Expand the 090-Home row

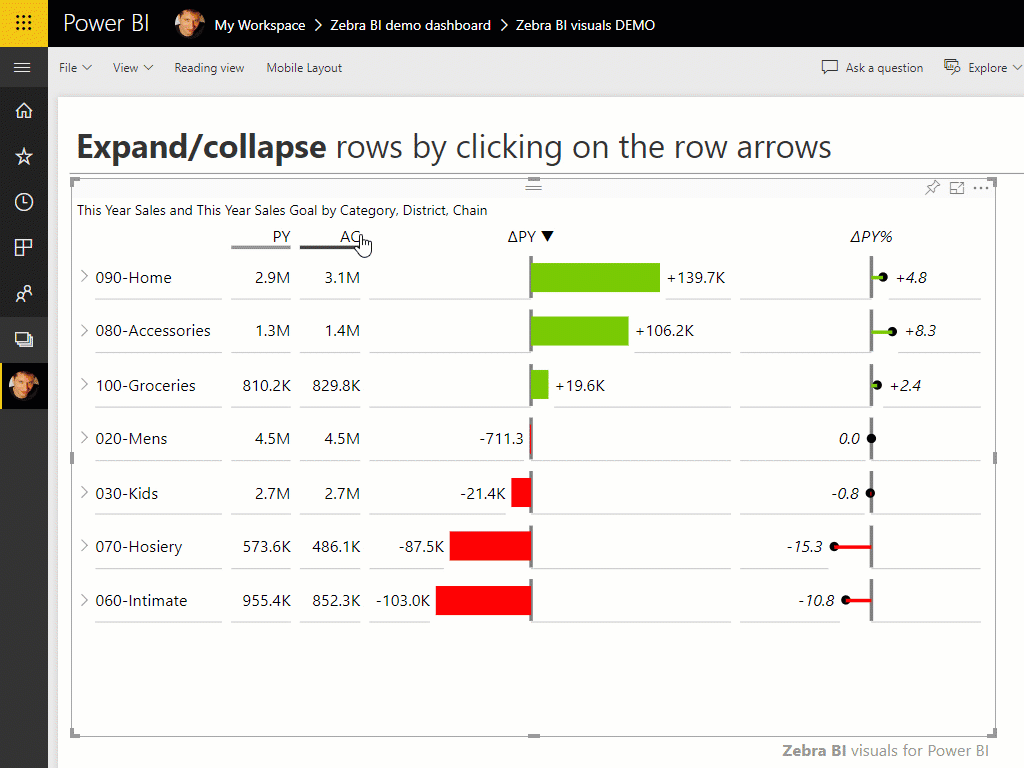tap(84, 278)
